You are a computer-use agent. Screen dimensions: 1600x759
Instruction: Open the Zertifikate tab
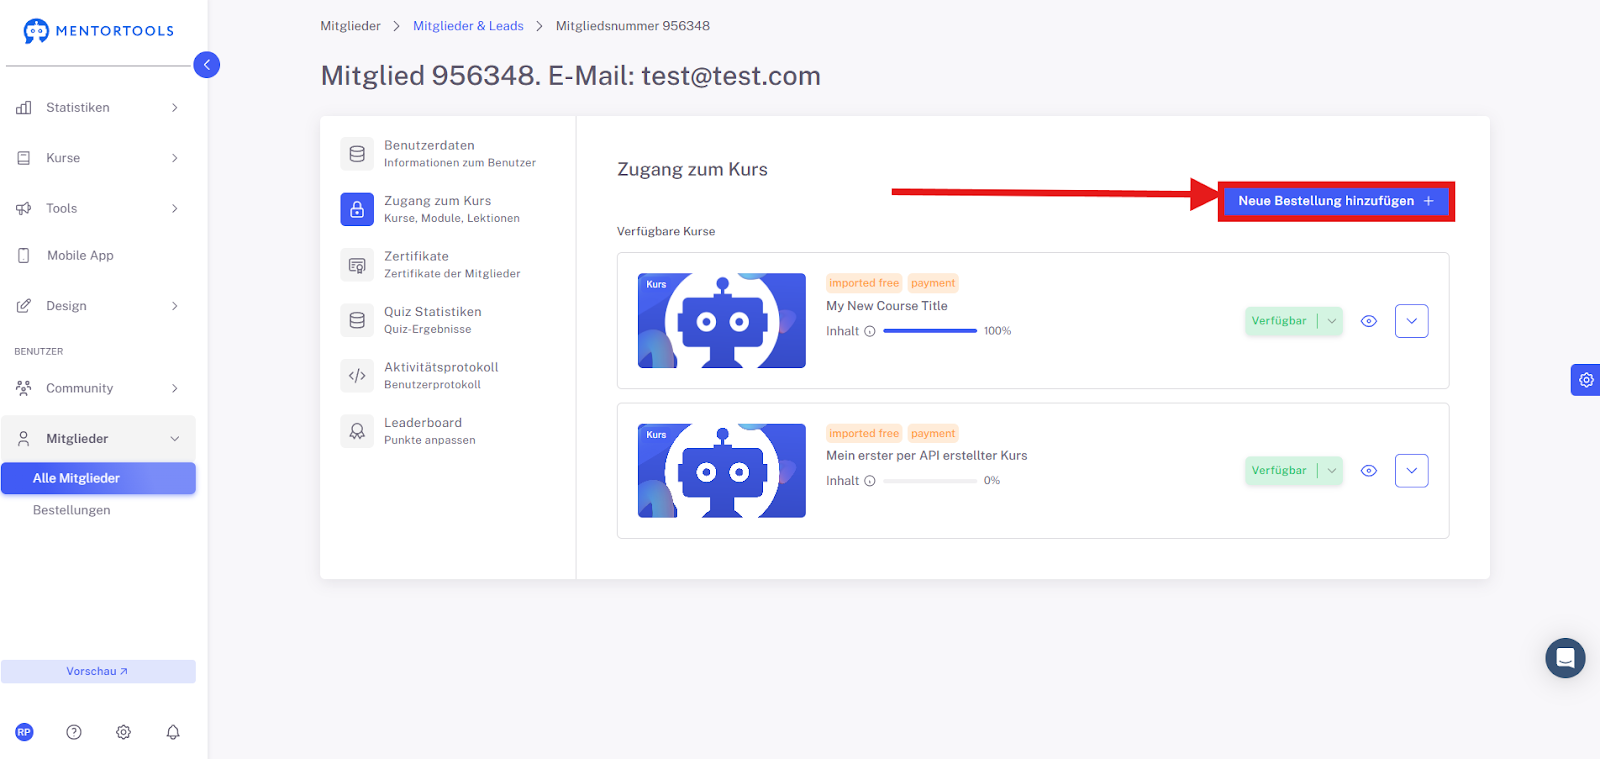(448, 265)
